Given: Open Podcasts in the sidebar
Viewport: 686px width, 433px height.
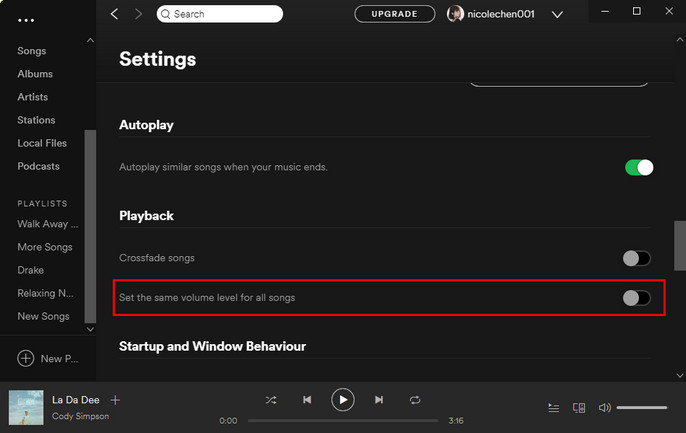Looking at the screenshot, I should (38, 166).
